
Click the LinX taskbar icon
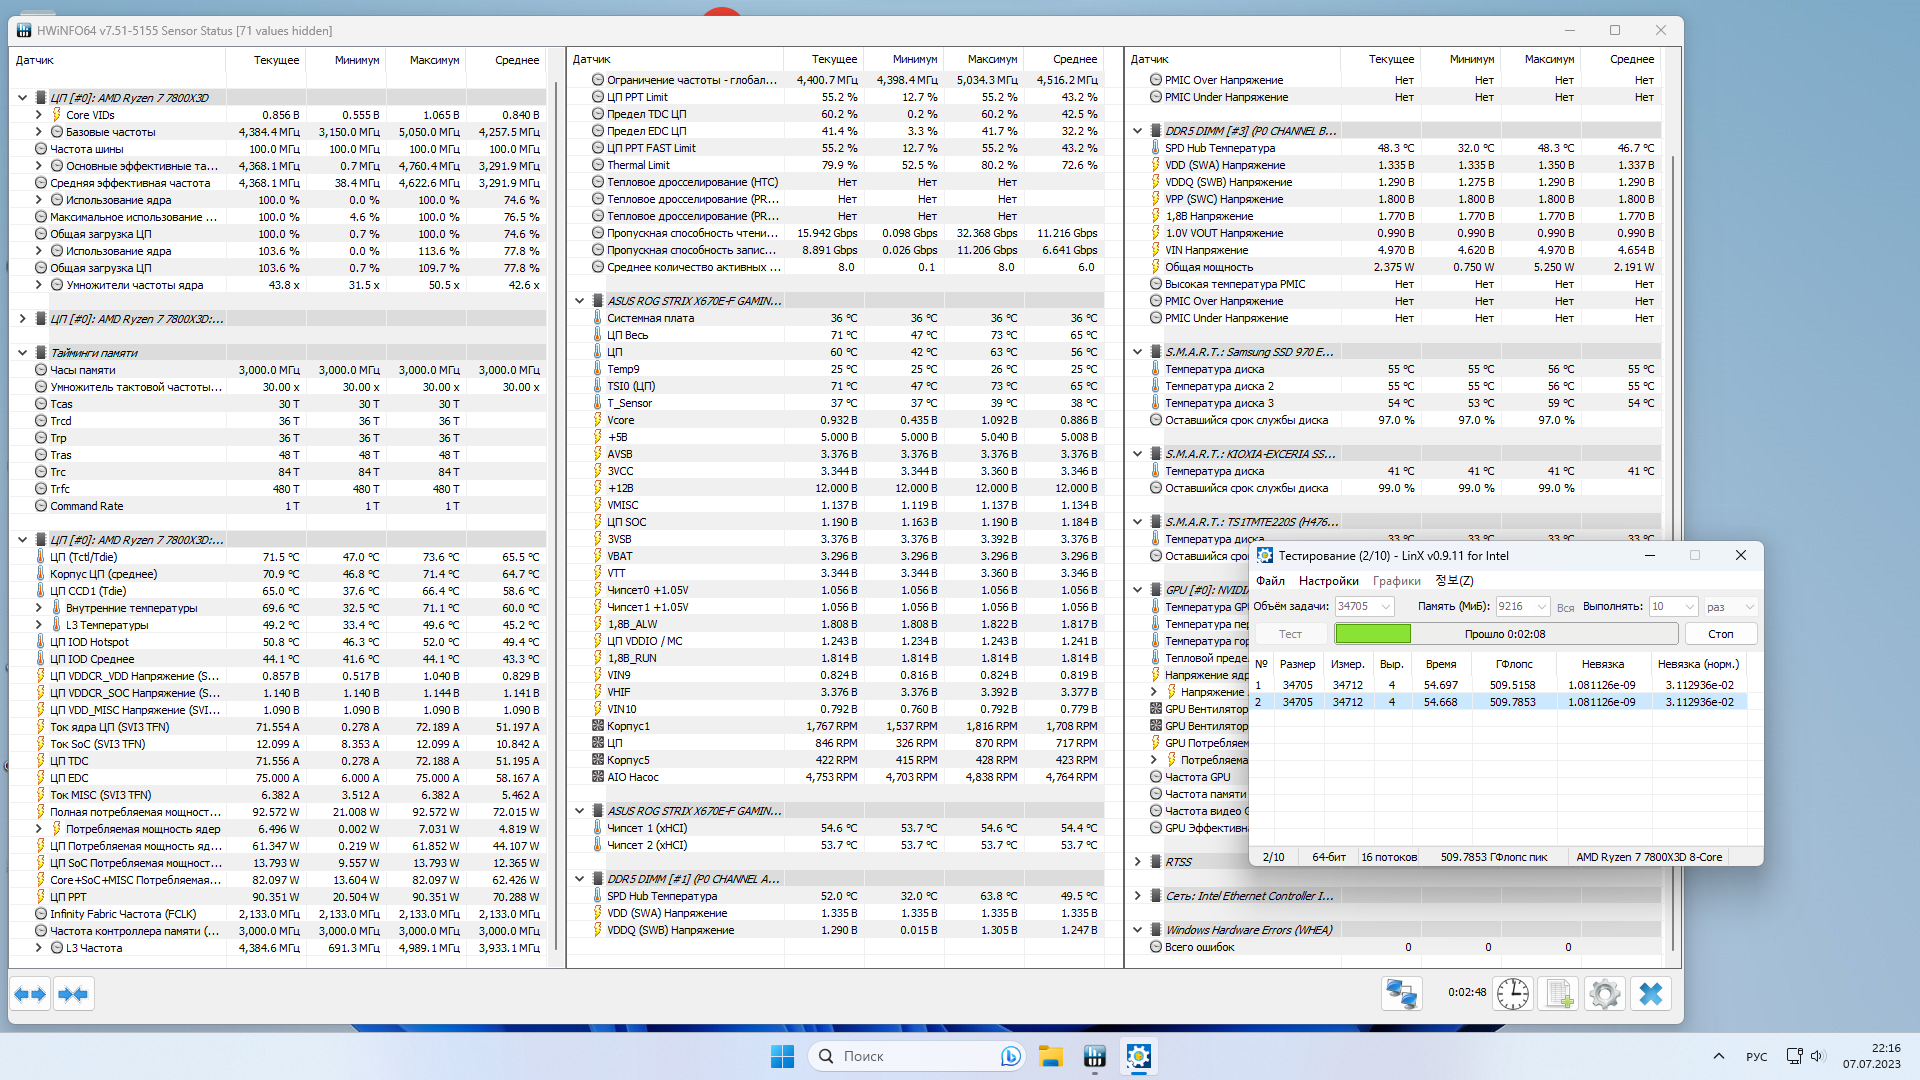[1138, 1056]
